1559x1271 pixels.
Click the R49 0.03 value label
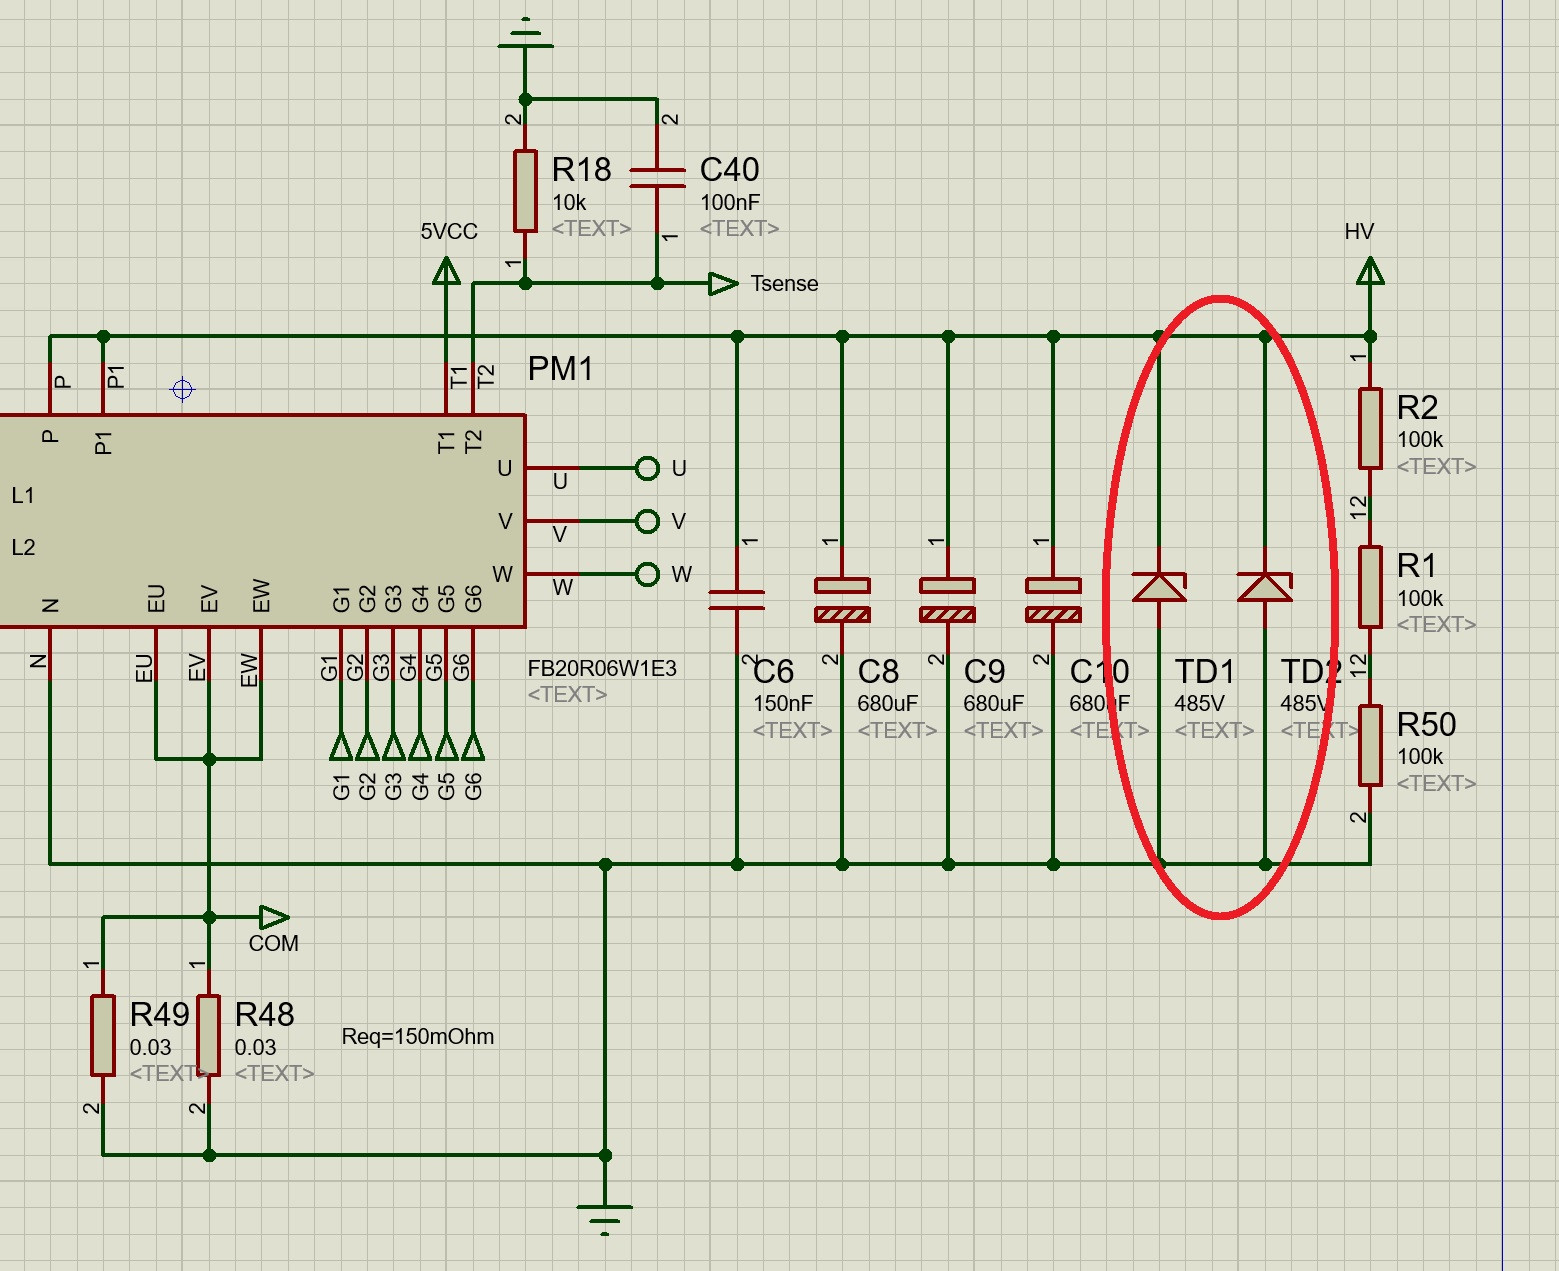pyautogui.click(x=150, y=1047)
